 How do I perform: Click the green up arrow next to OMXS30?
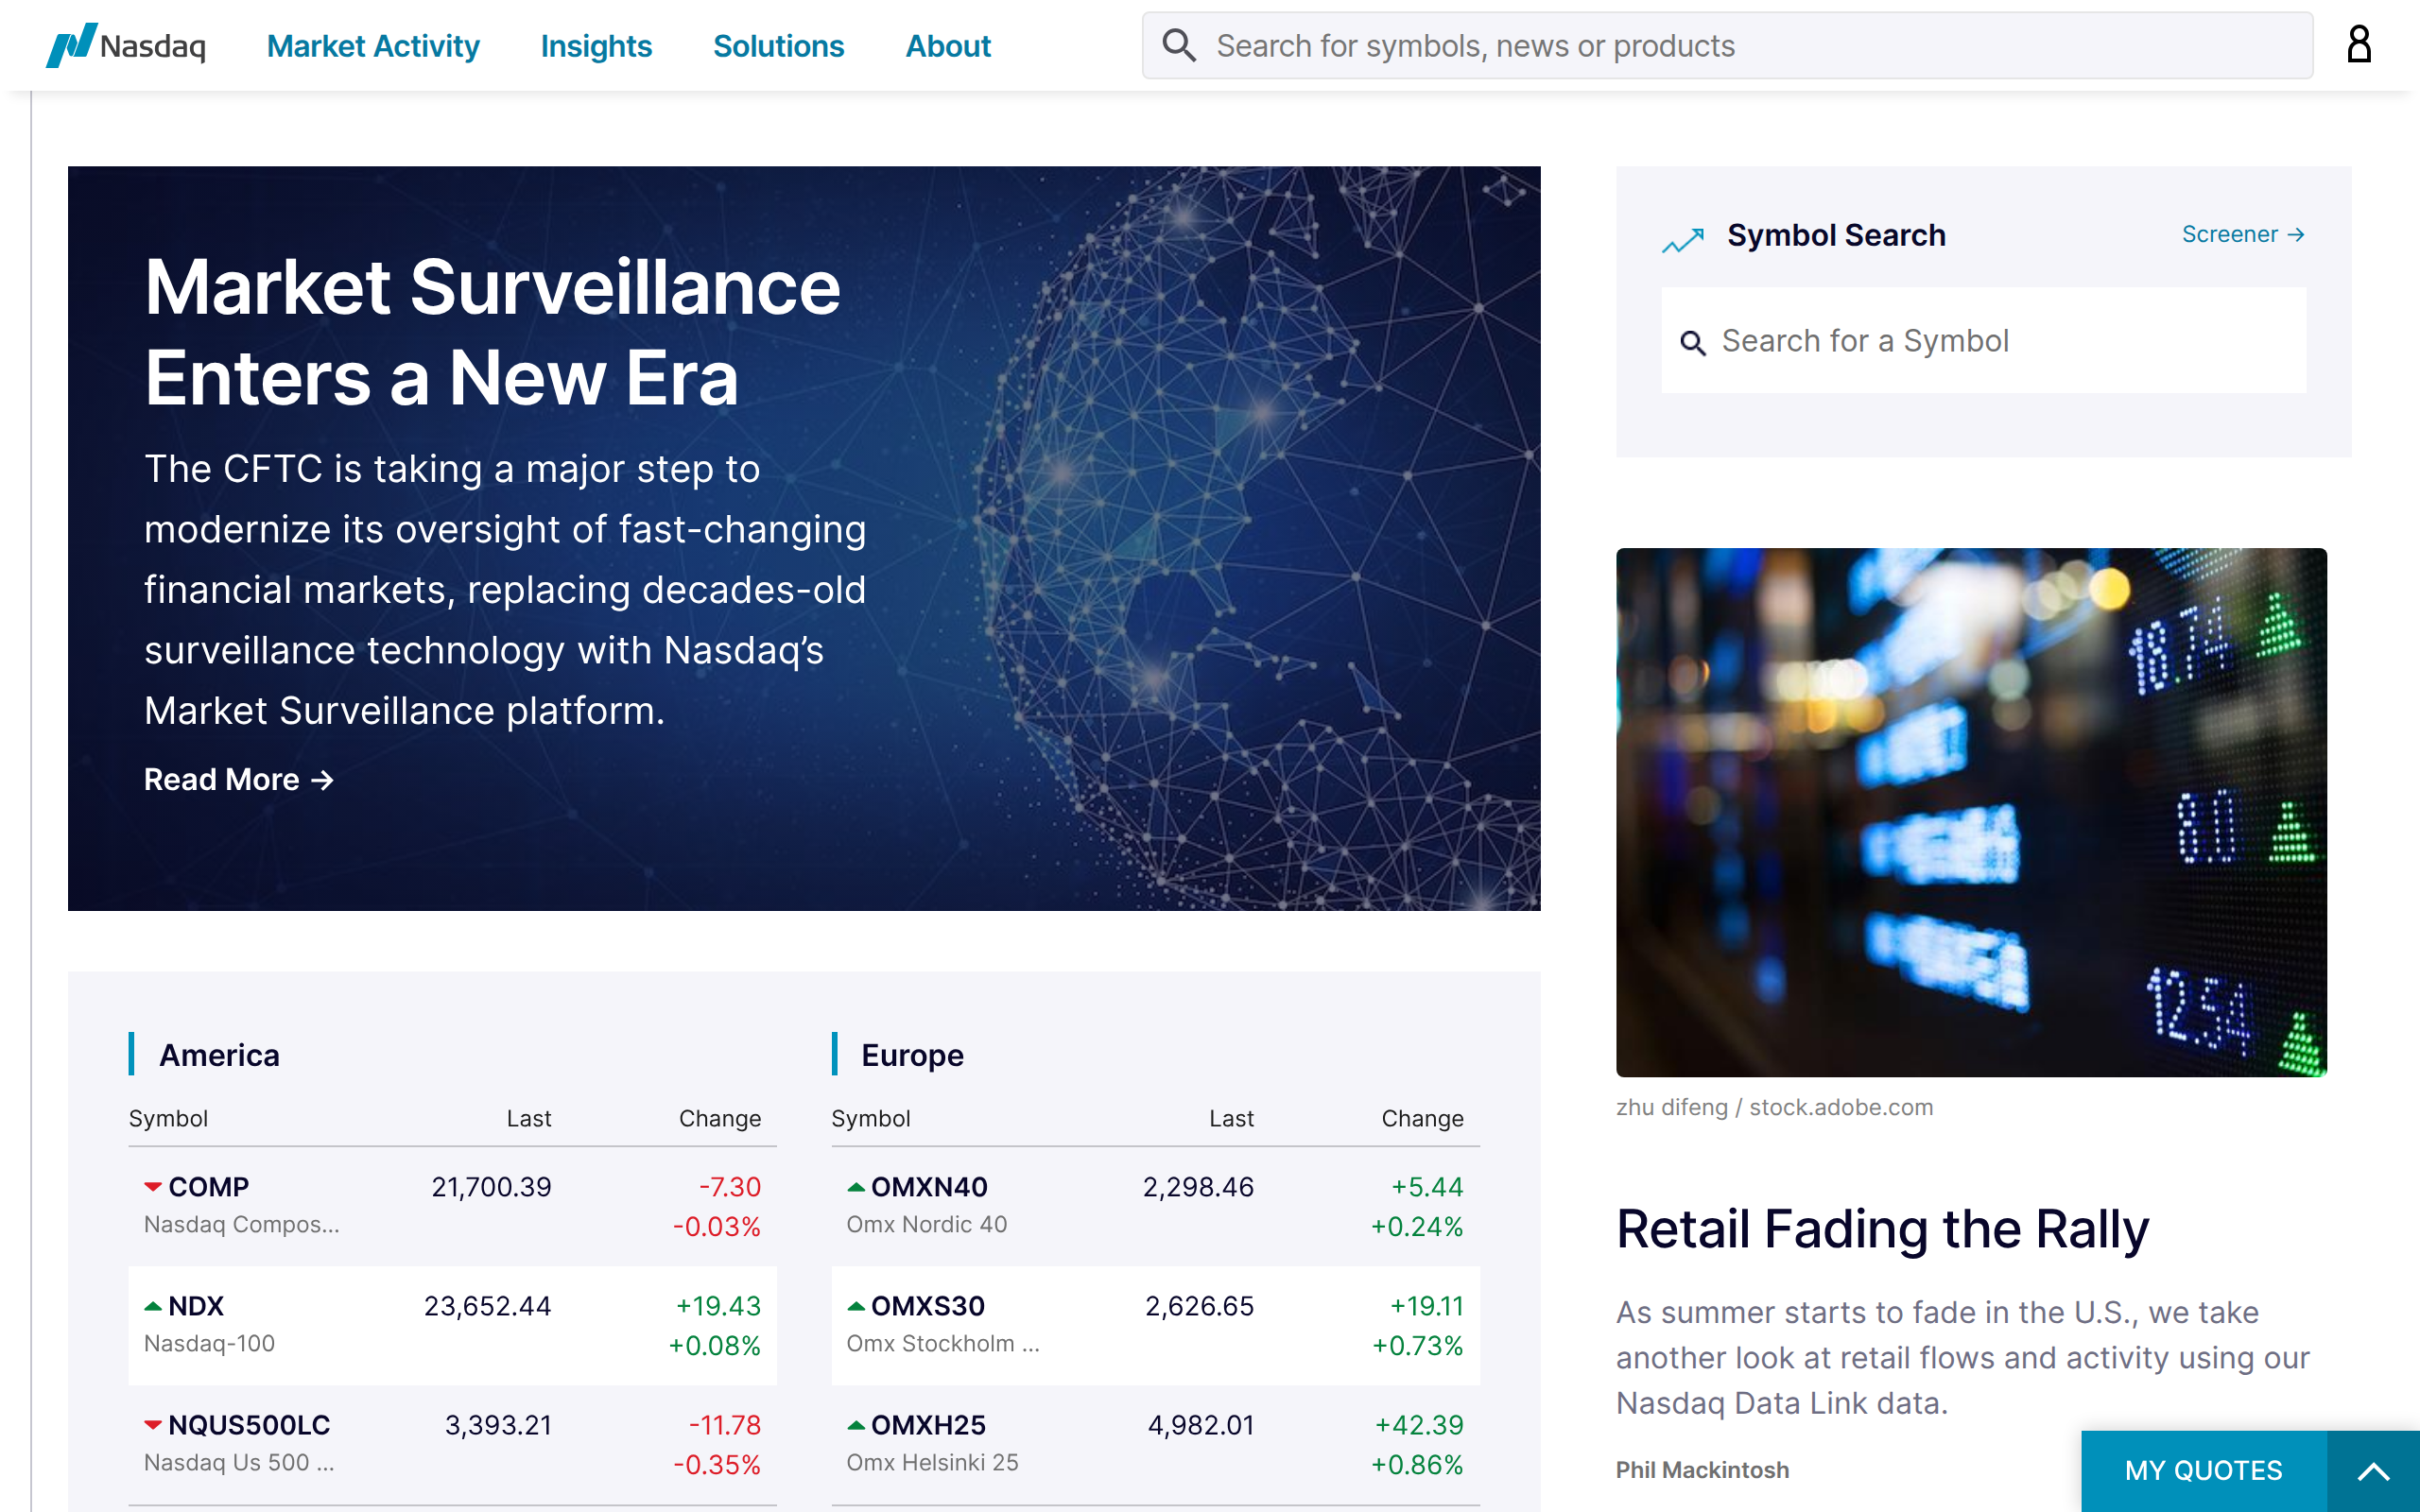pyautogui.click(x=856, y=1306)
